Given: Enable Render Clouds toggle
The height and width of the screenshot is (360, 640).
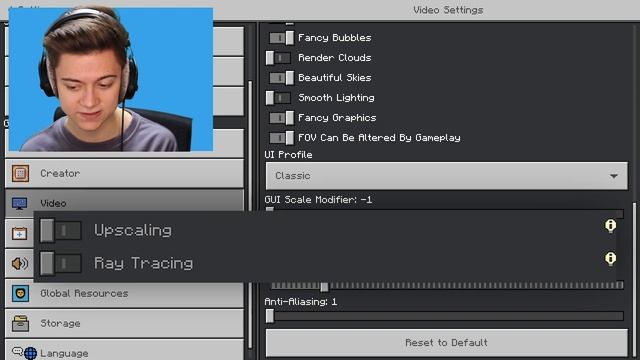Looking at the screenshot, I should [x=278, y=58].
